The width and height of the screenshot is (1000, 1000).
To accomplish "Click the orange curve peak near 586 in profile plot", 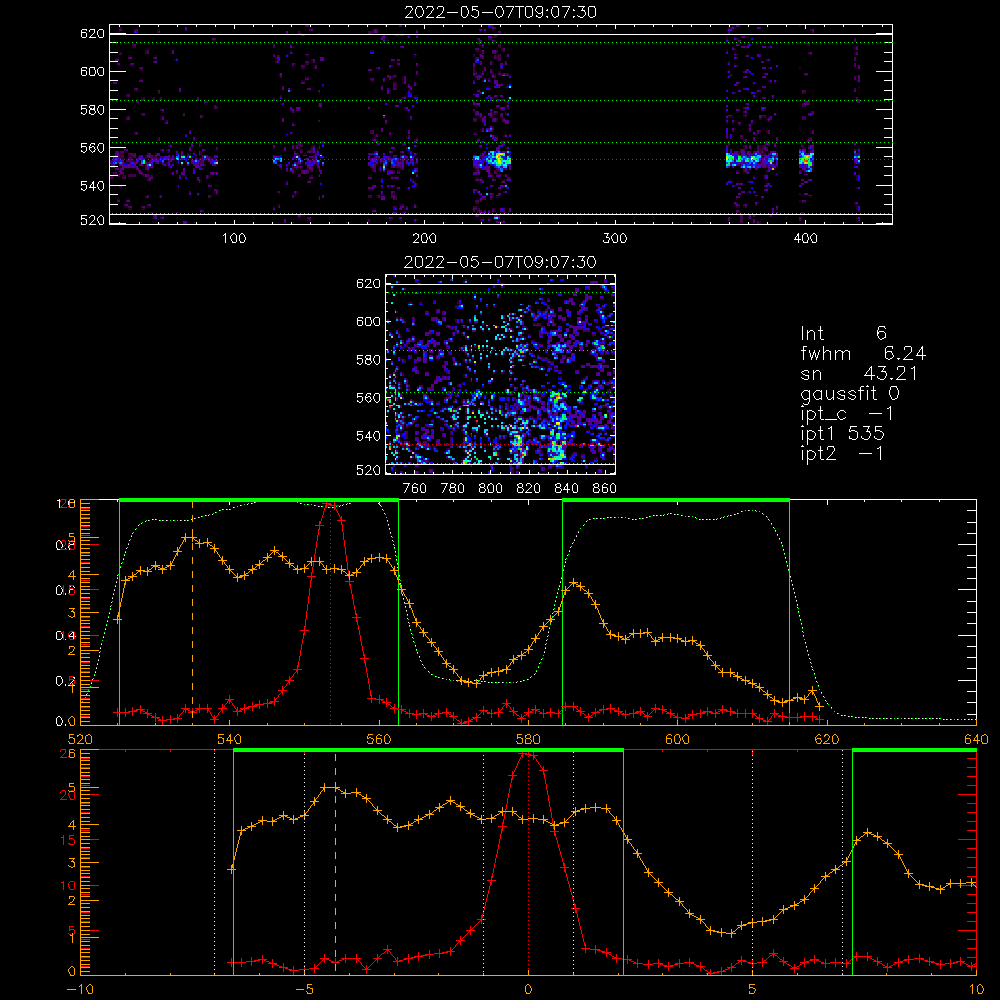I will pos(574,583).
